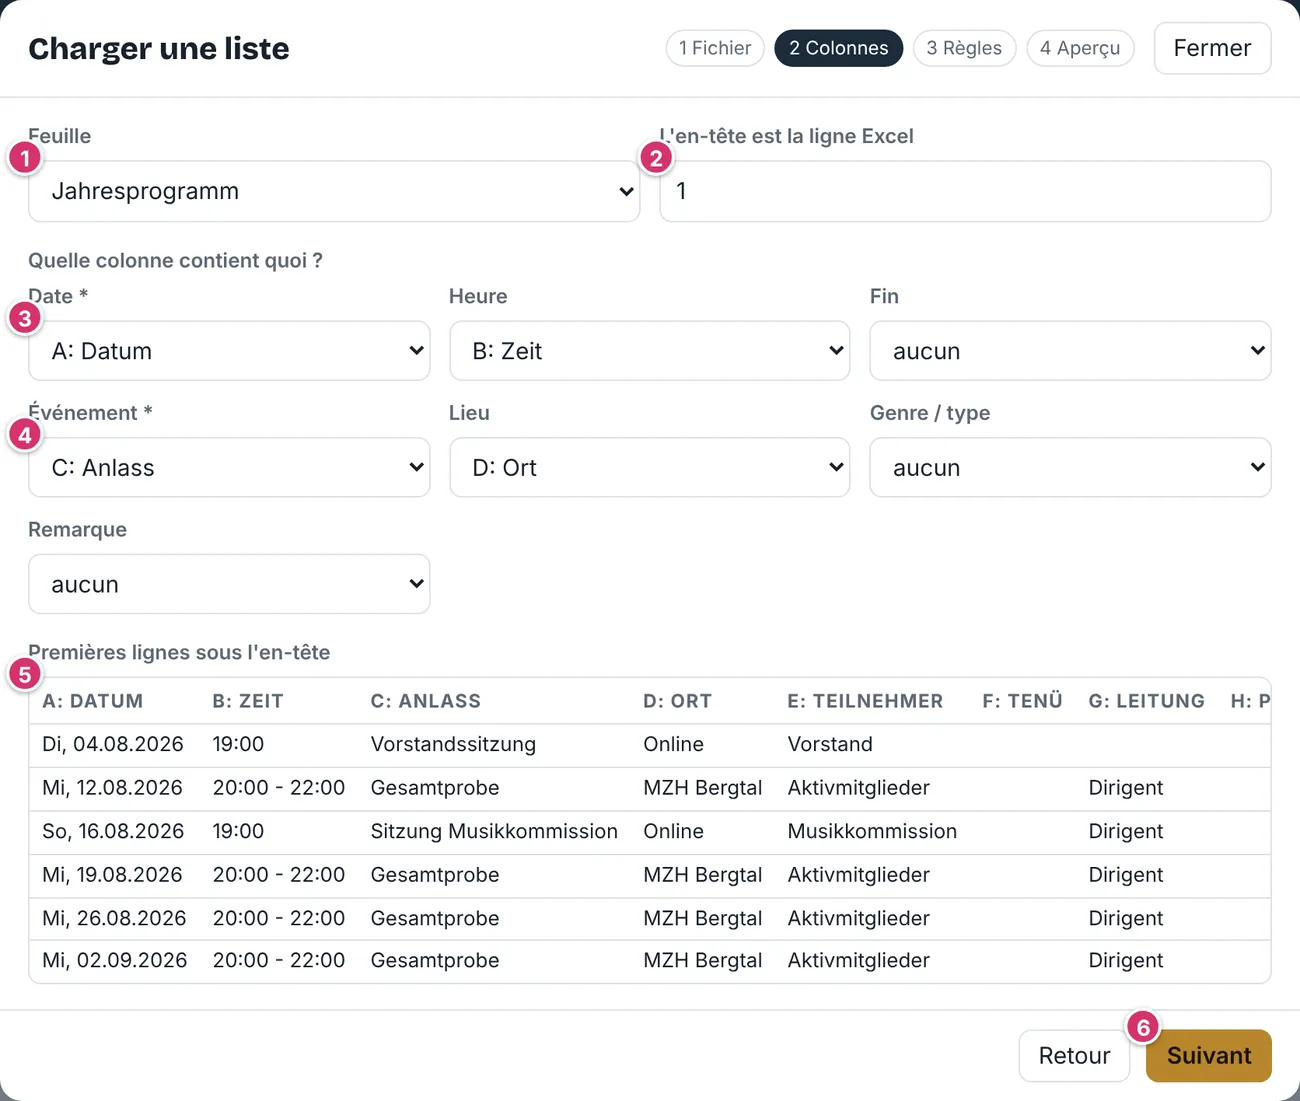
Task: Click the Vorstand participant cell
Action: [x=830, y=744]
